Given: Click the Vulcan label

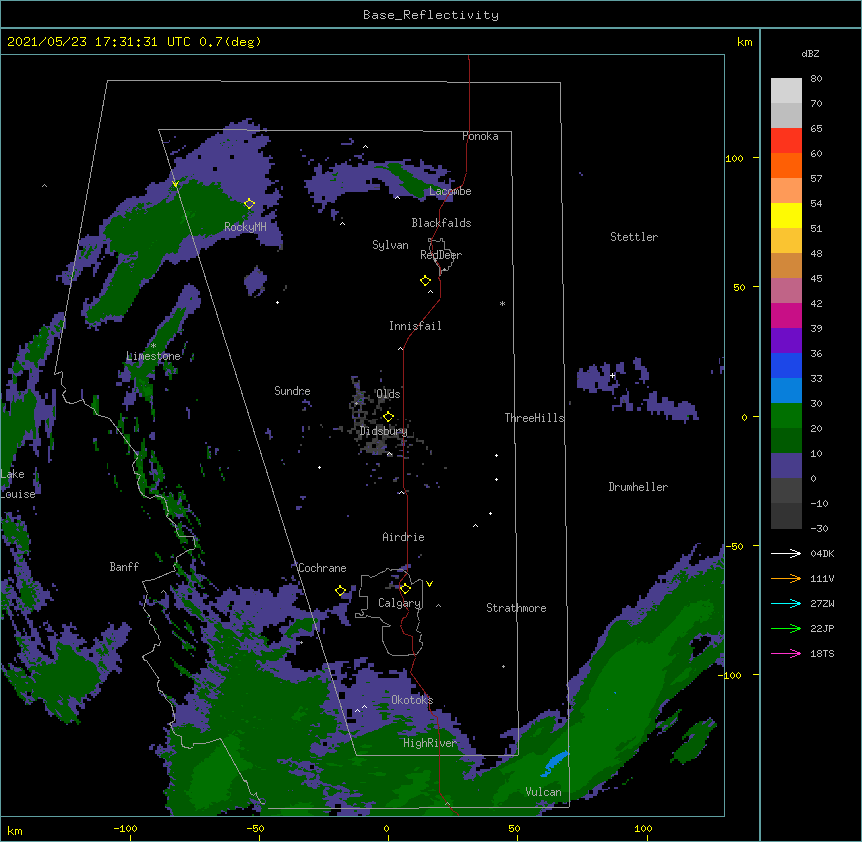Looking at the screenshot, I should pyautogui.click(x=543, y=792).
